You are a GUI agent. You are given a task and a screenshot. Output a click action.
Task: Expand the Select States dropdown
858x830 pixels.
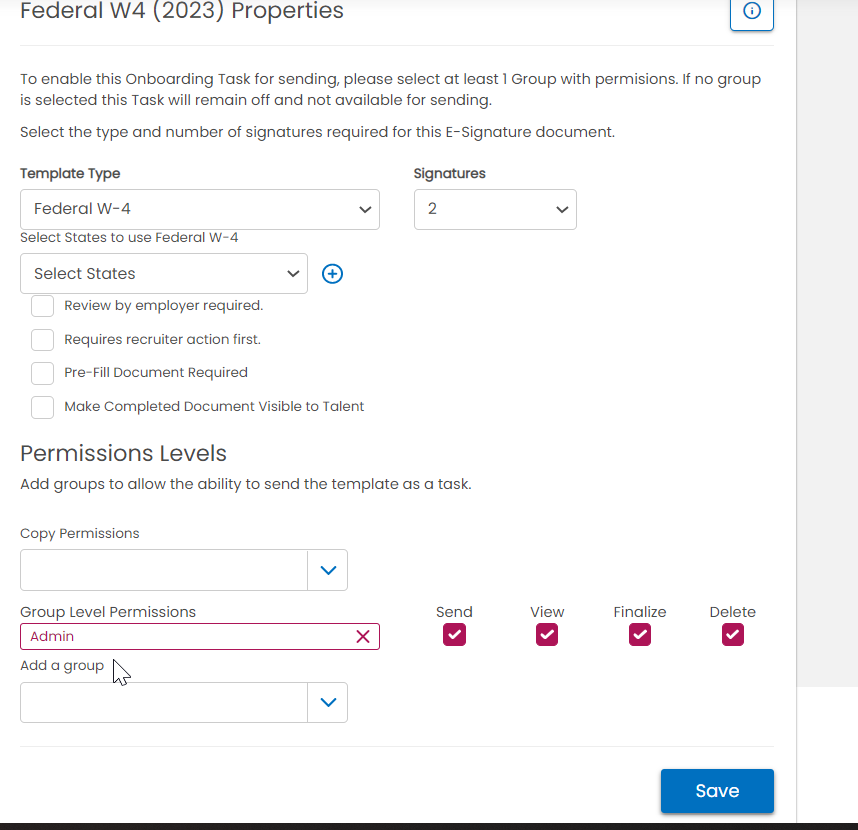pos(164,274)
